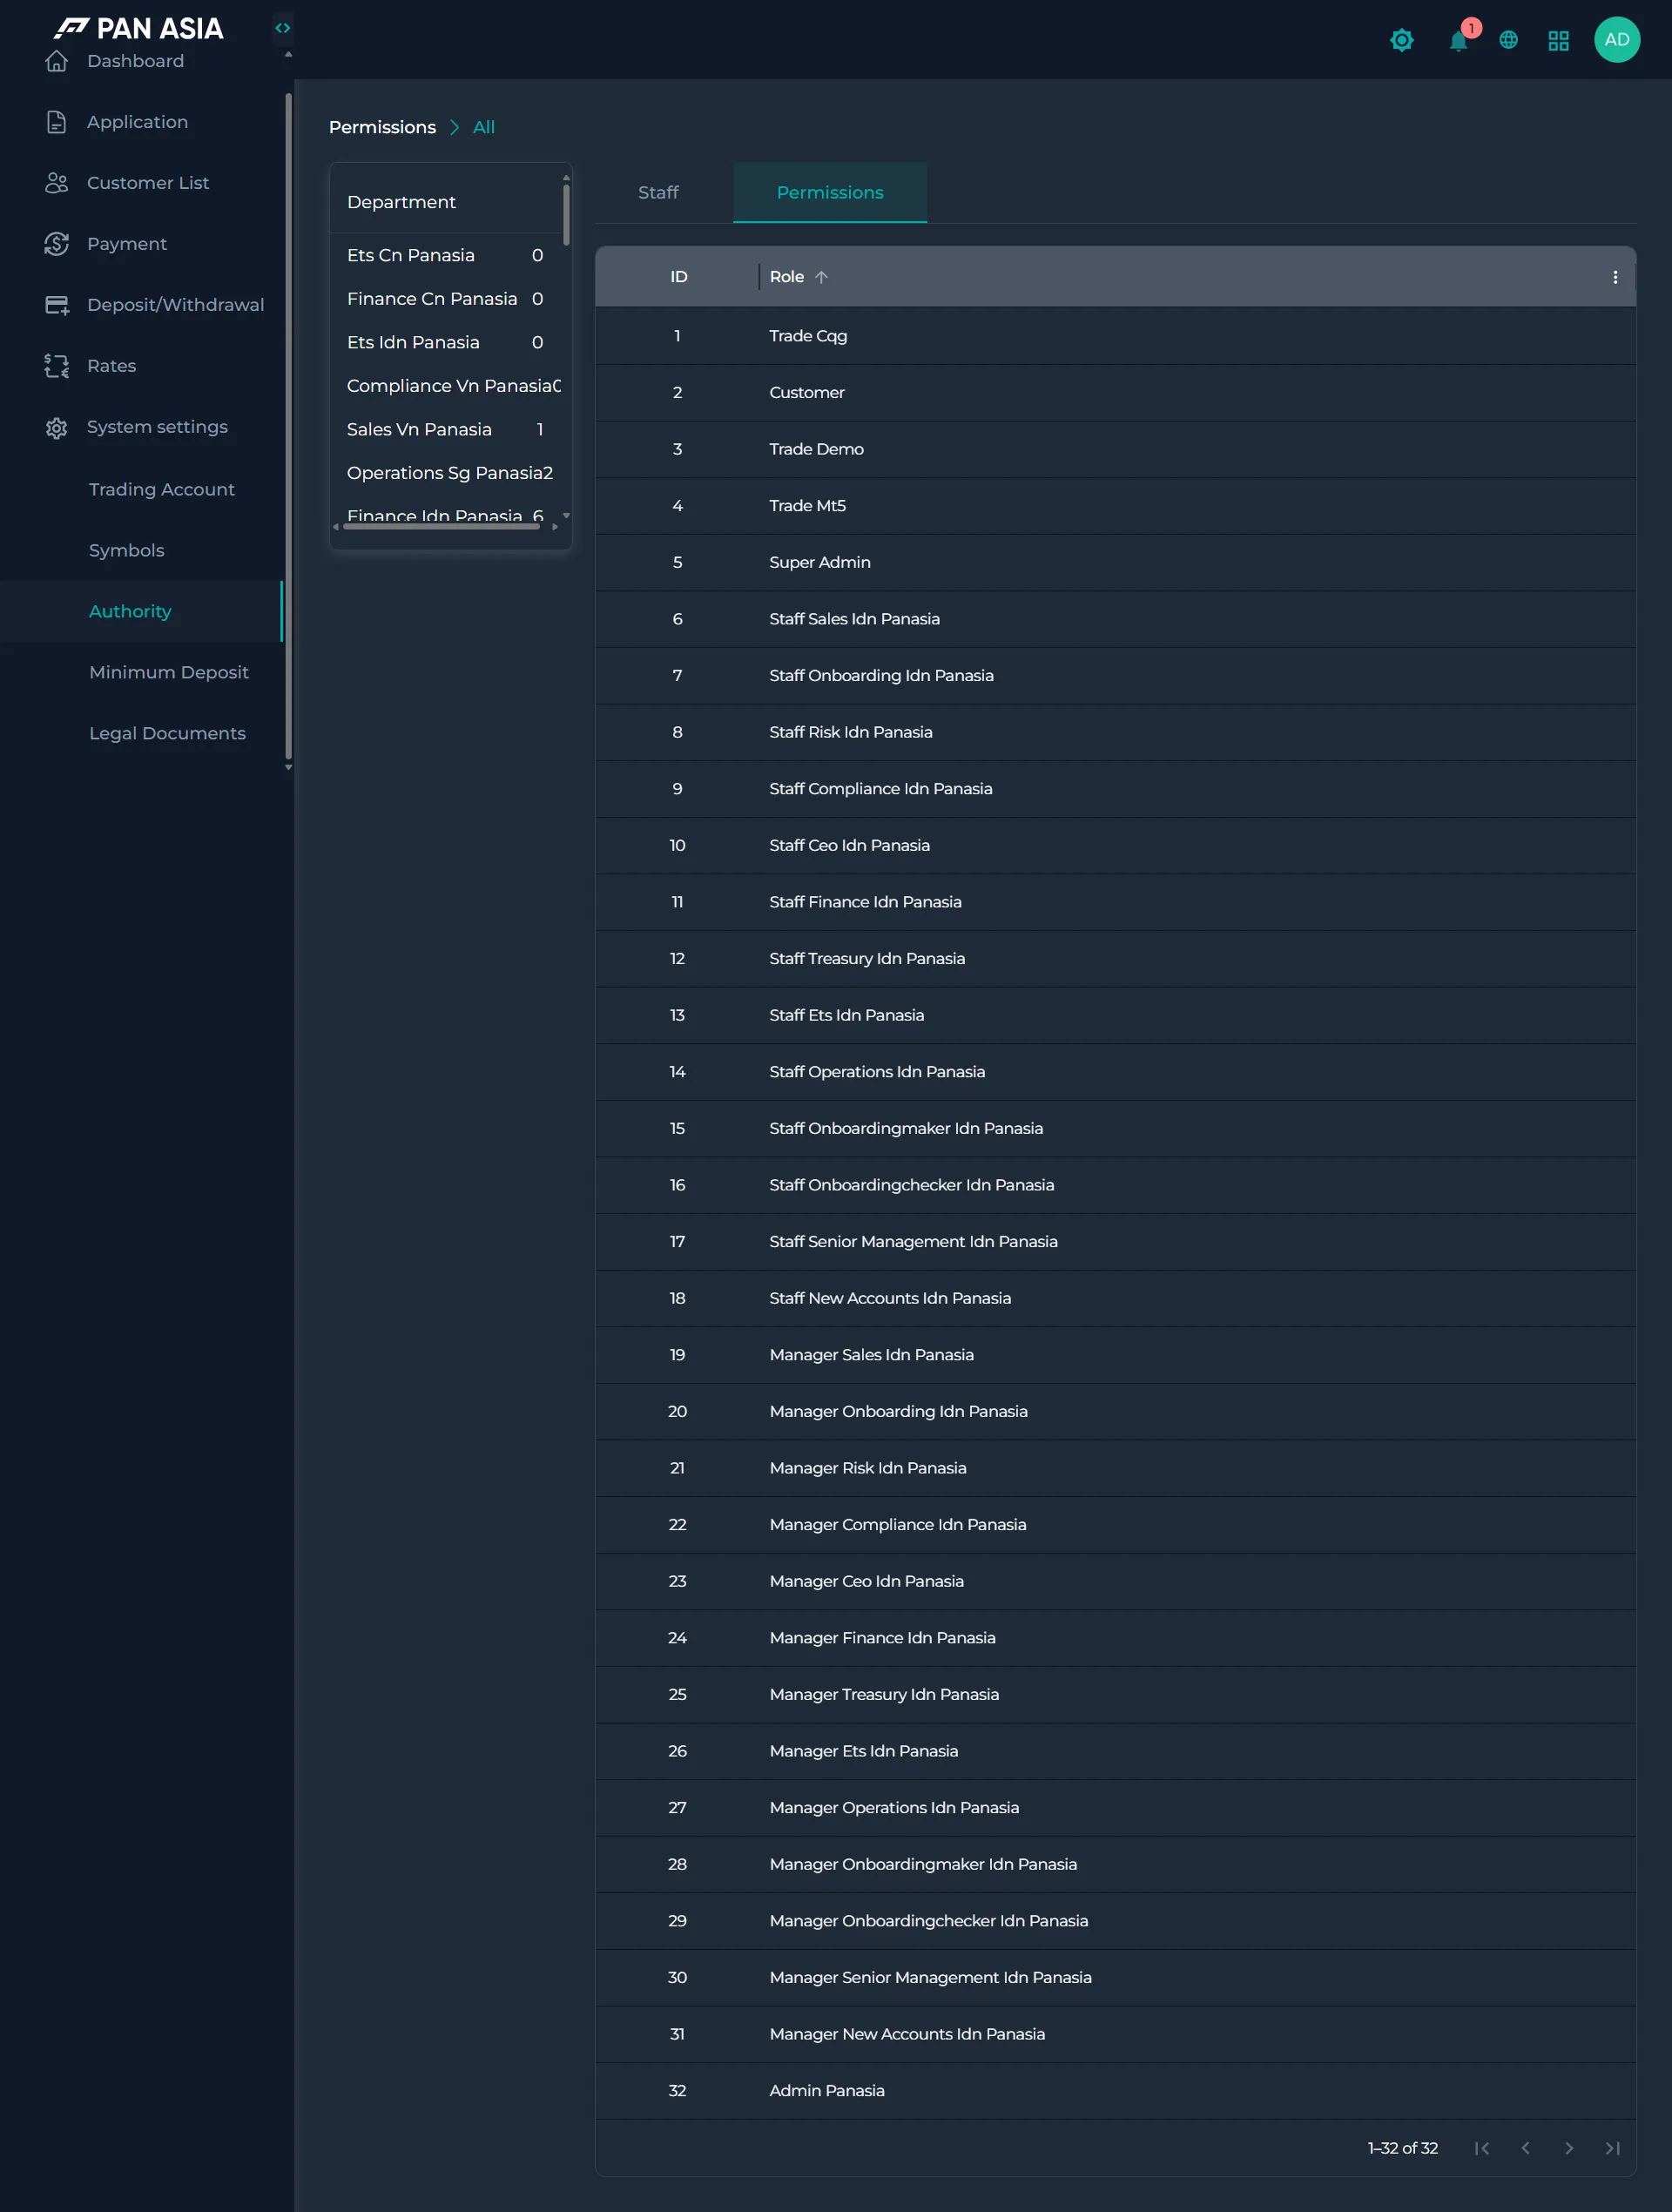Open the notifications bell
Image resolution: width=1672 pixels, height=2212 pixels.
click(x=1459, y=40)
